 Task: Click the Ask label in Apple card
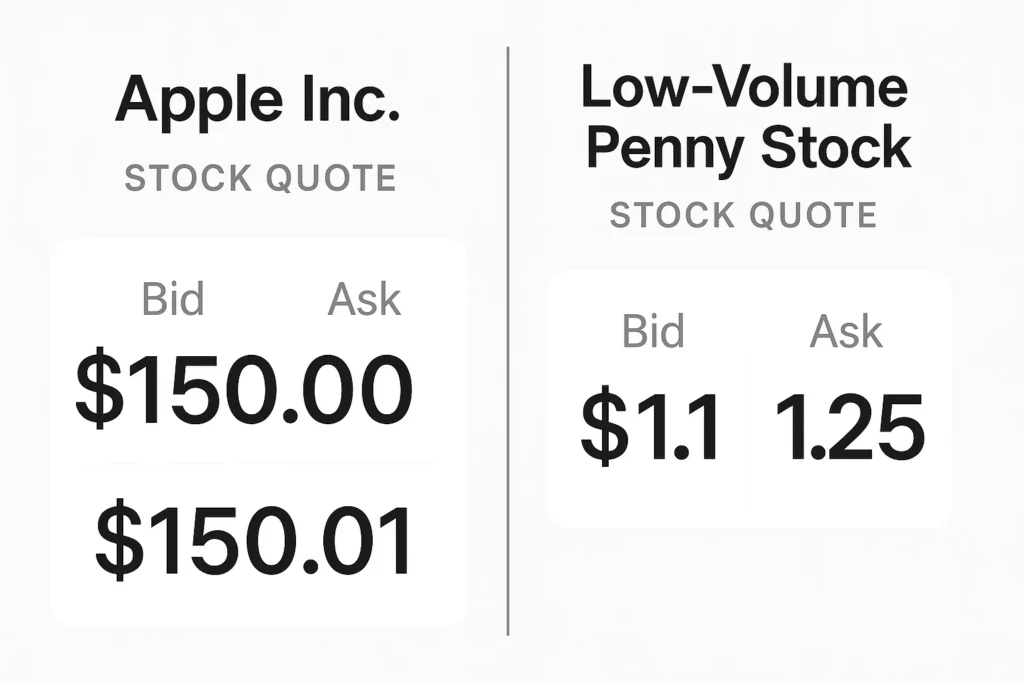[364, 299]
